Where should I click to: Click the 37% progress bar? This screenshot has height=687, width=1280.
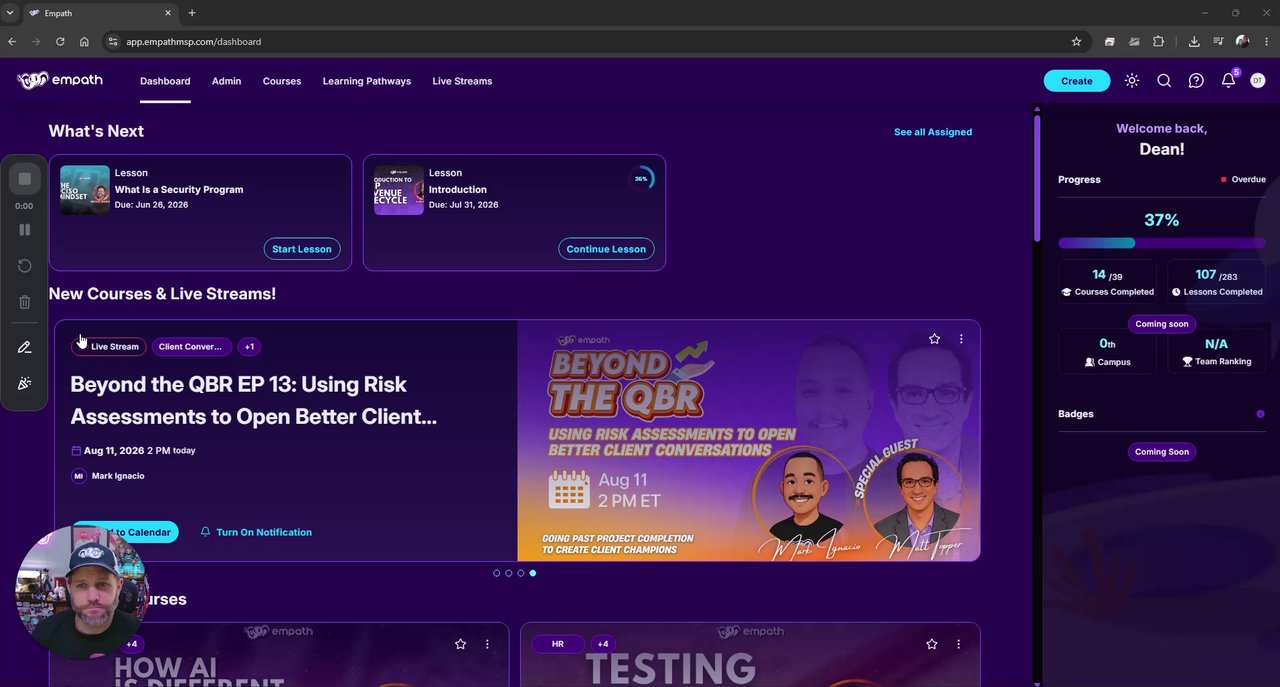(x=1162, y=243)
